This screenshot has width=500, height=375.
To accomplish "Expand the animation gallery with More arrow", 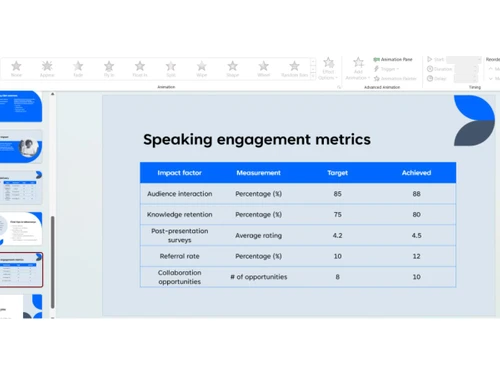I will point(313,76).
